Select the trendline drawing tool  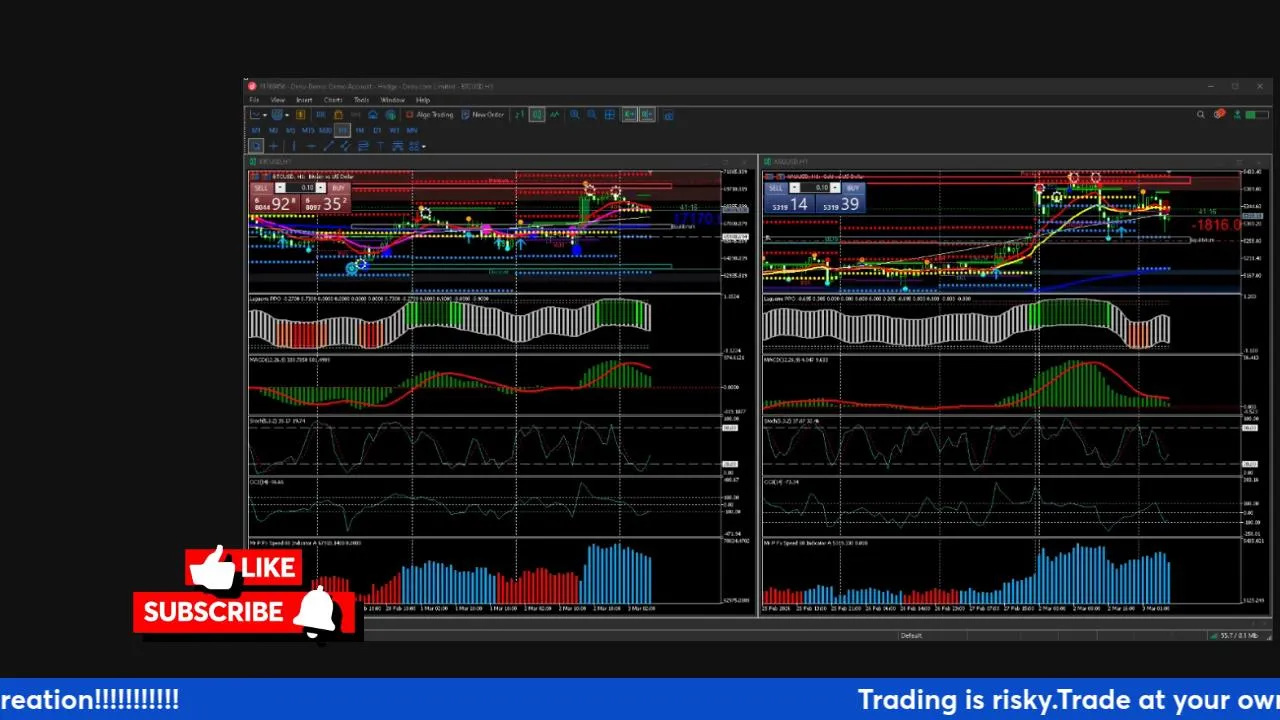point(328,146)
